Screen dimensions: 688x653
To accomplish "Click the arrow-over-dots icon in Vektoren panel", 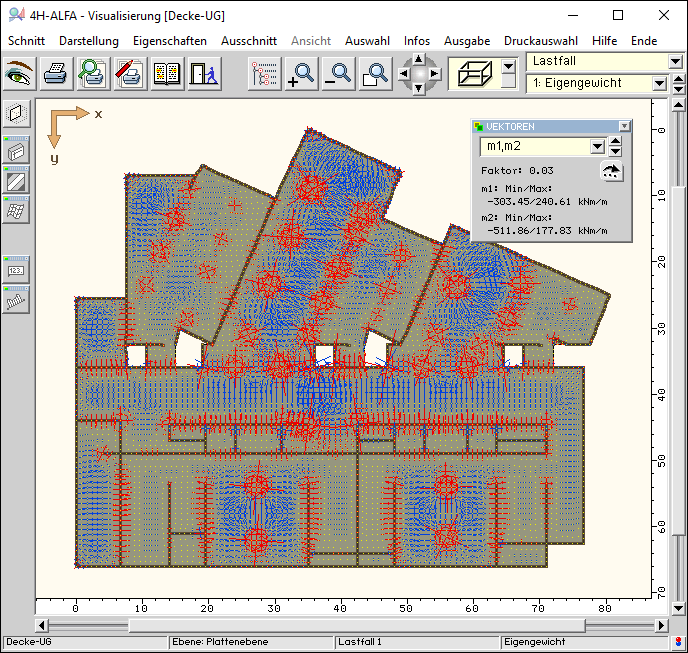I will [x=612, y=171].
